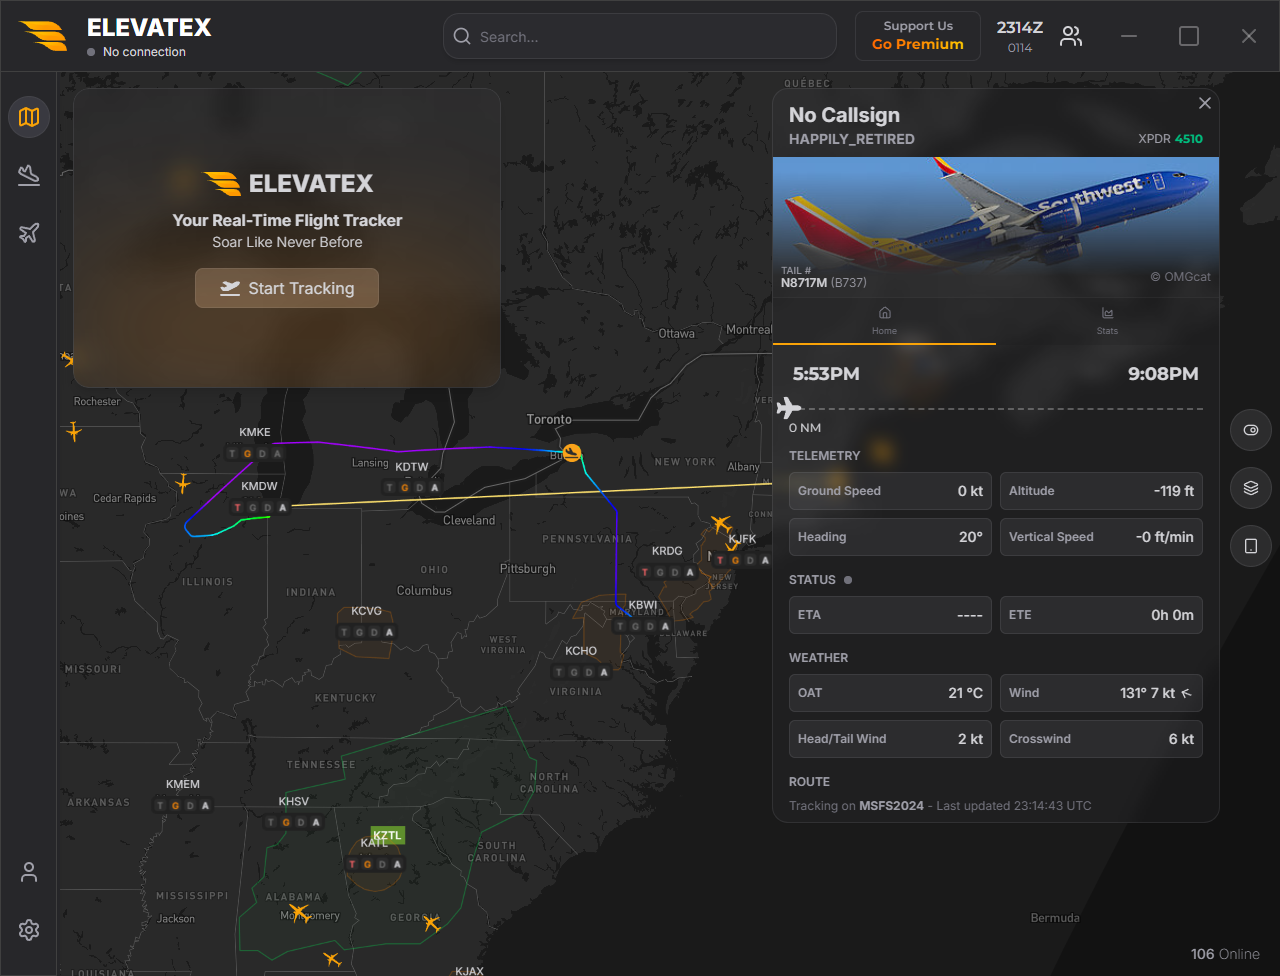Click the Ground Speed telemetry tile

click(890, 491)
